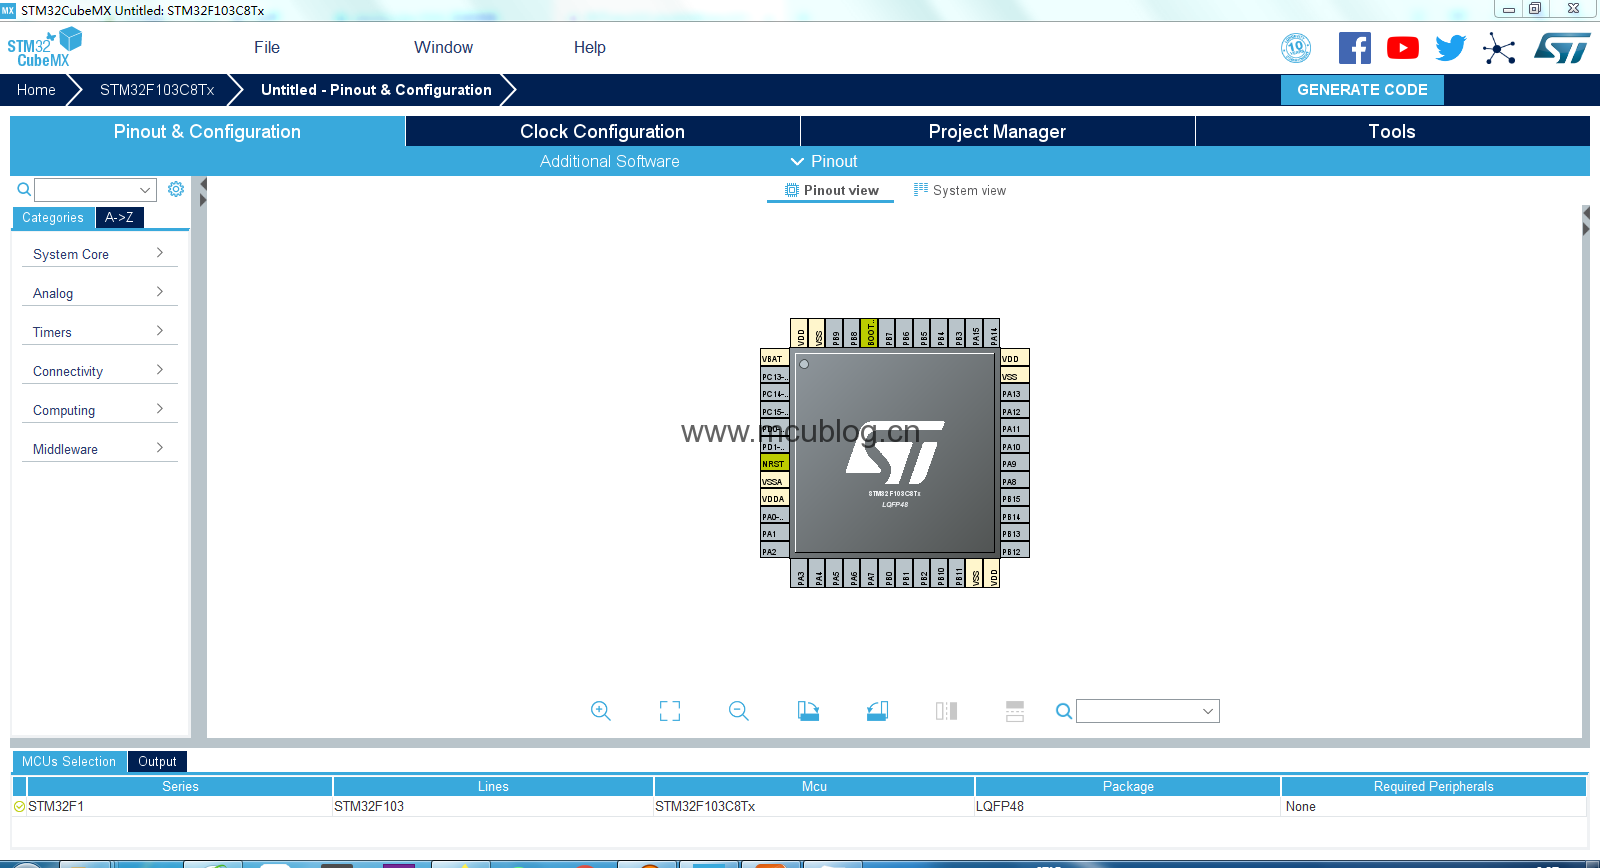Click the STM32F103C8Tx breadcrumb
This screenshot has height=868, width=1600.
157,89
